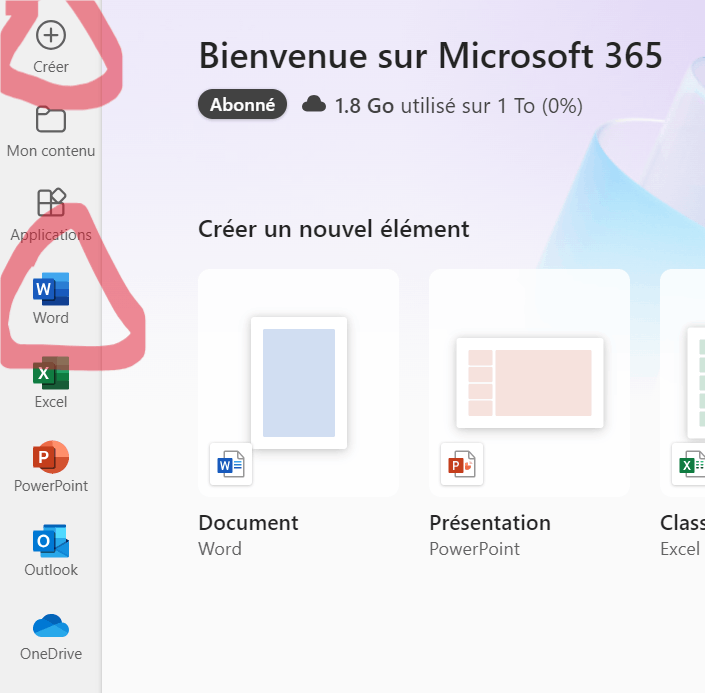Open OneDrive from the sidebar
This screenshot has height=693, width=705.
[x=51, y=625]
